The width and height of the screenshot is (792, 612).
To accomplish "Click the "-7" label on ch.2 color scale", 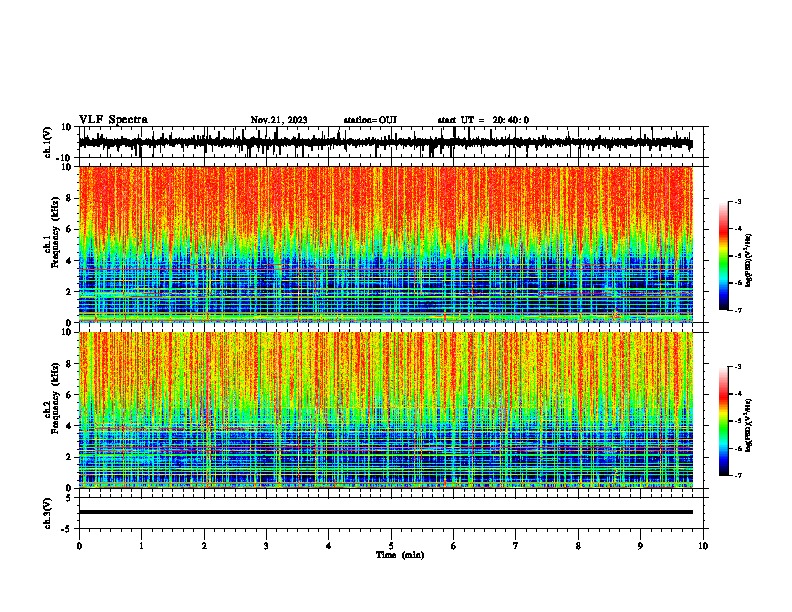I will pyautogui.click(x=738, y=475).
